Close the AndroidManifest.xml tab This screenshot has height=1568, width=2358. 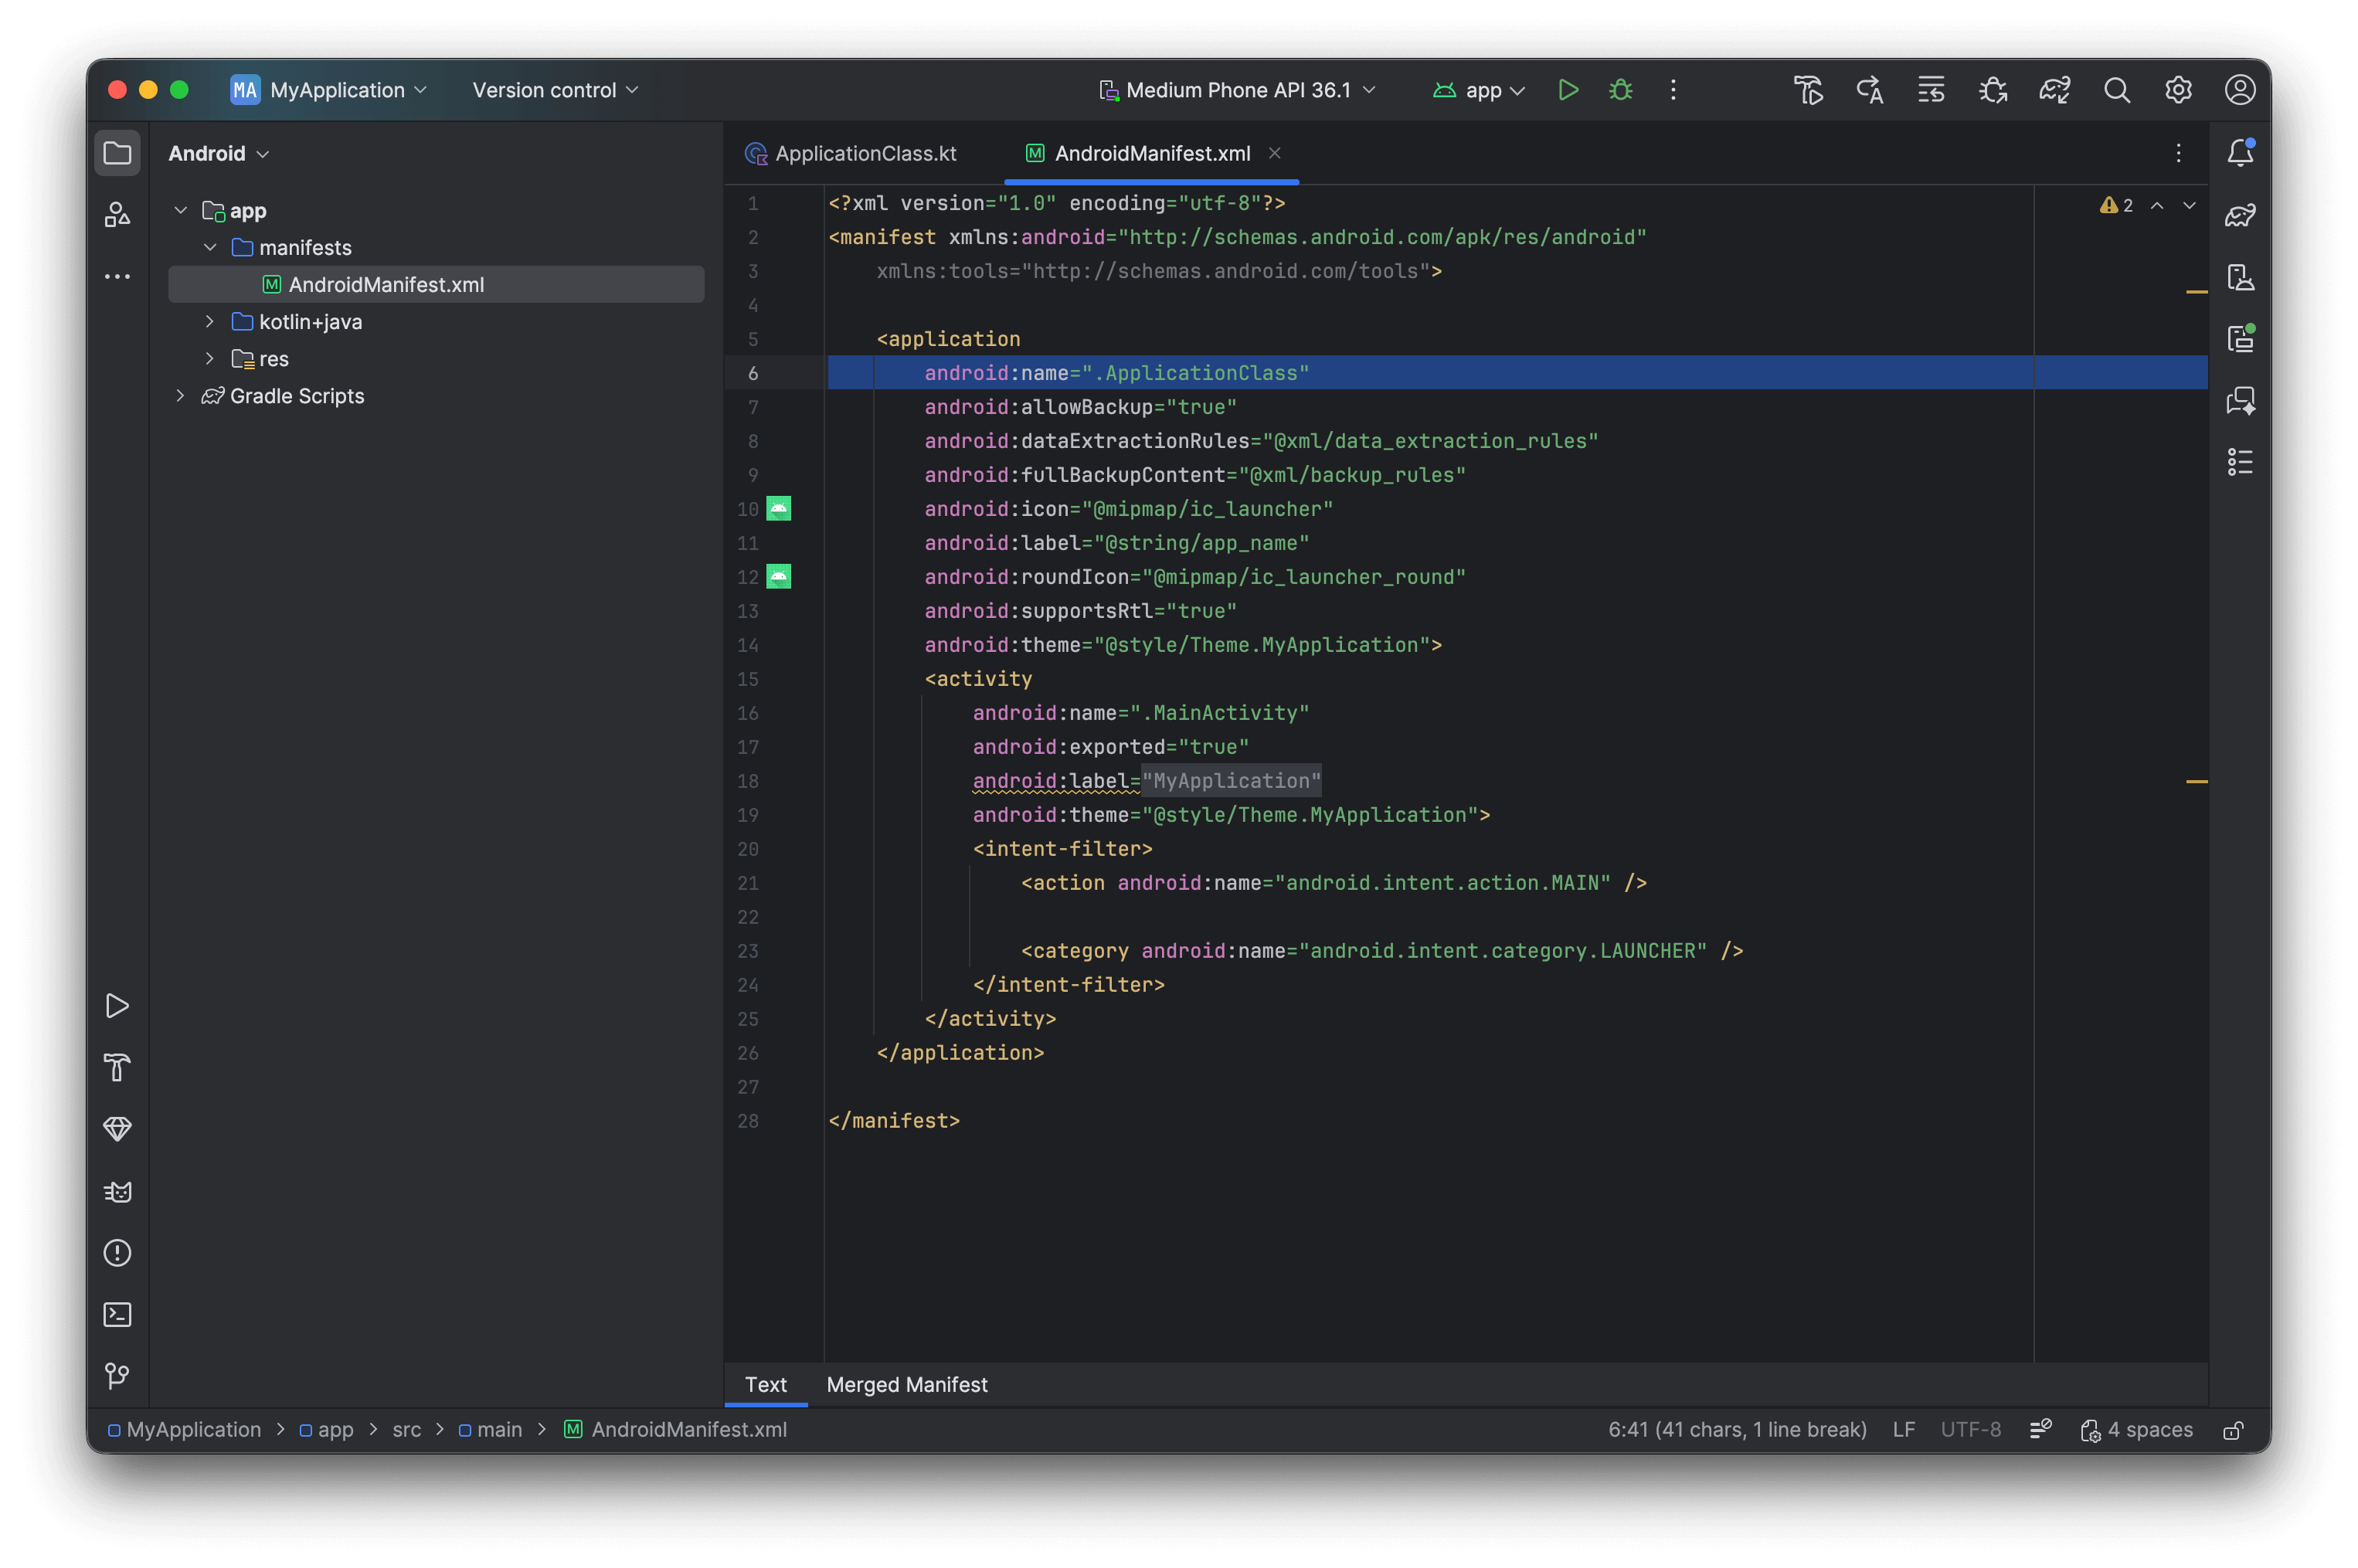coord(1274,153)
